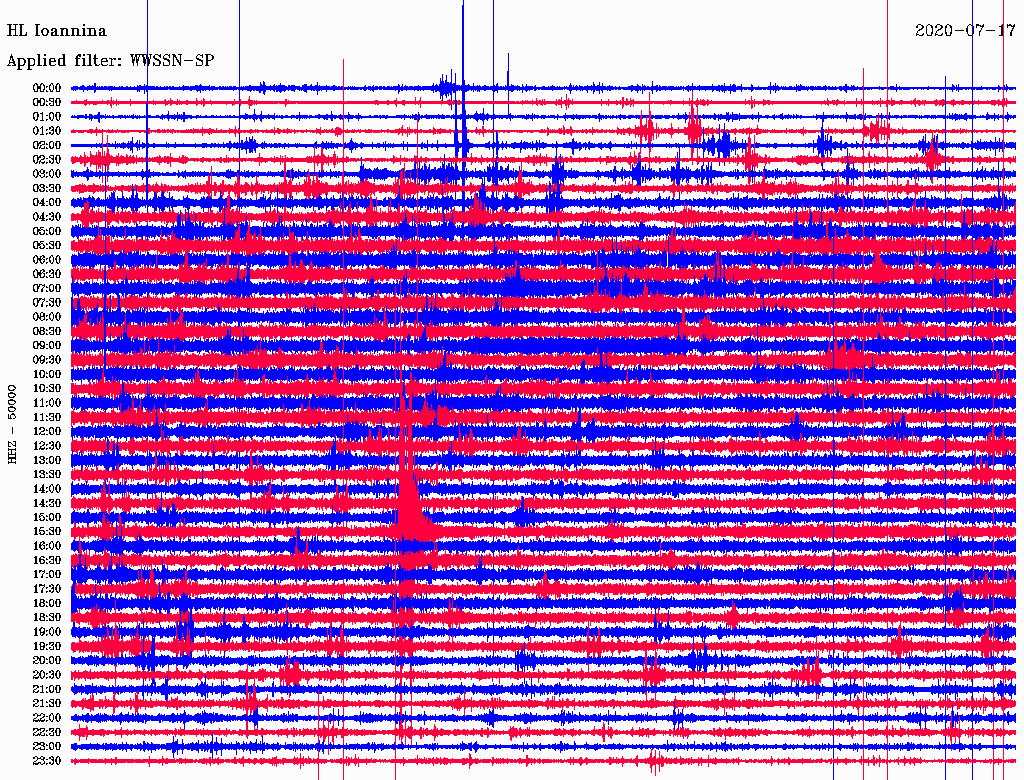Select the 21:30 time label
Image resolution: width=1024 pixels, height=780 pixels.
click(x=47, y=704)
